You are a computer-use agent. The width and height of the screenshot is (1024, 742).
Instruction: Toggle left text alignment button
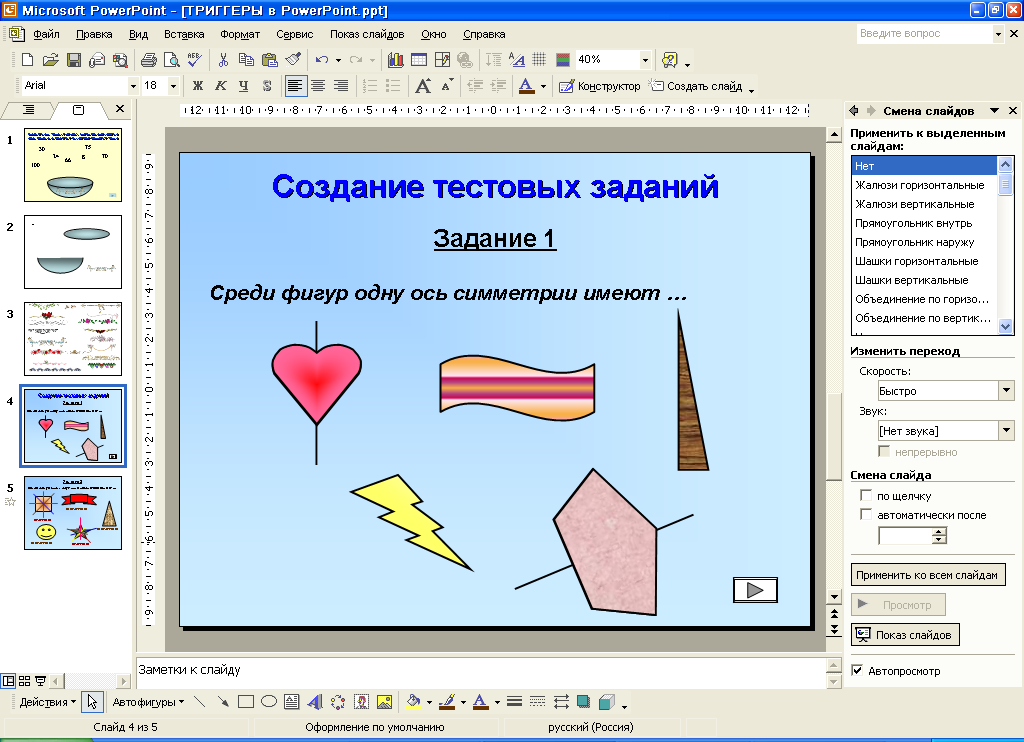(295, 86)
